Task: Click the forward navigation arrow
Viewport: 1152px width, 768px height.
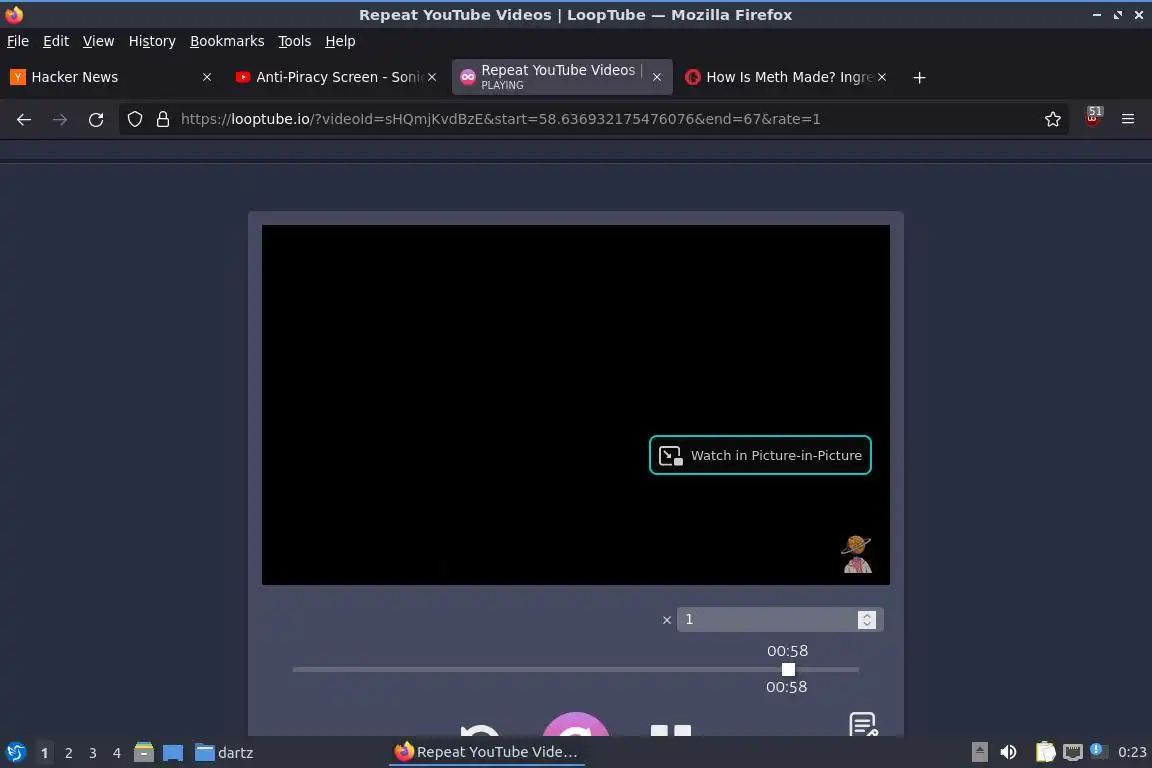Action: pyautogui.click(x=60, y=119)
